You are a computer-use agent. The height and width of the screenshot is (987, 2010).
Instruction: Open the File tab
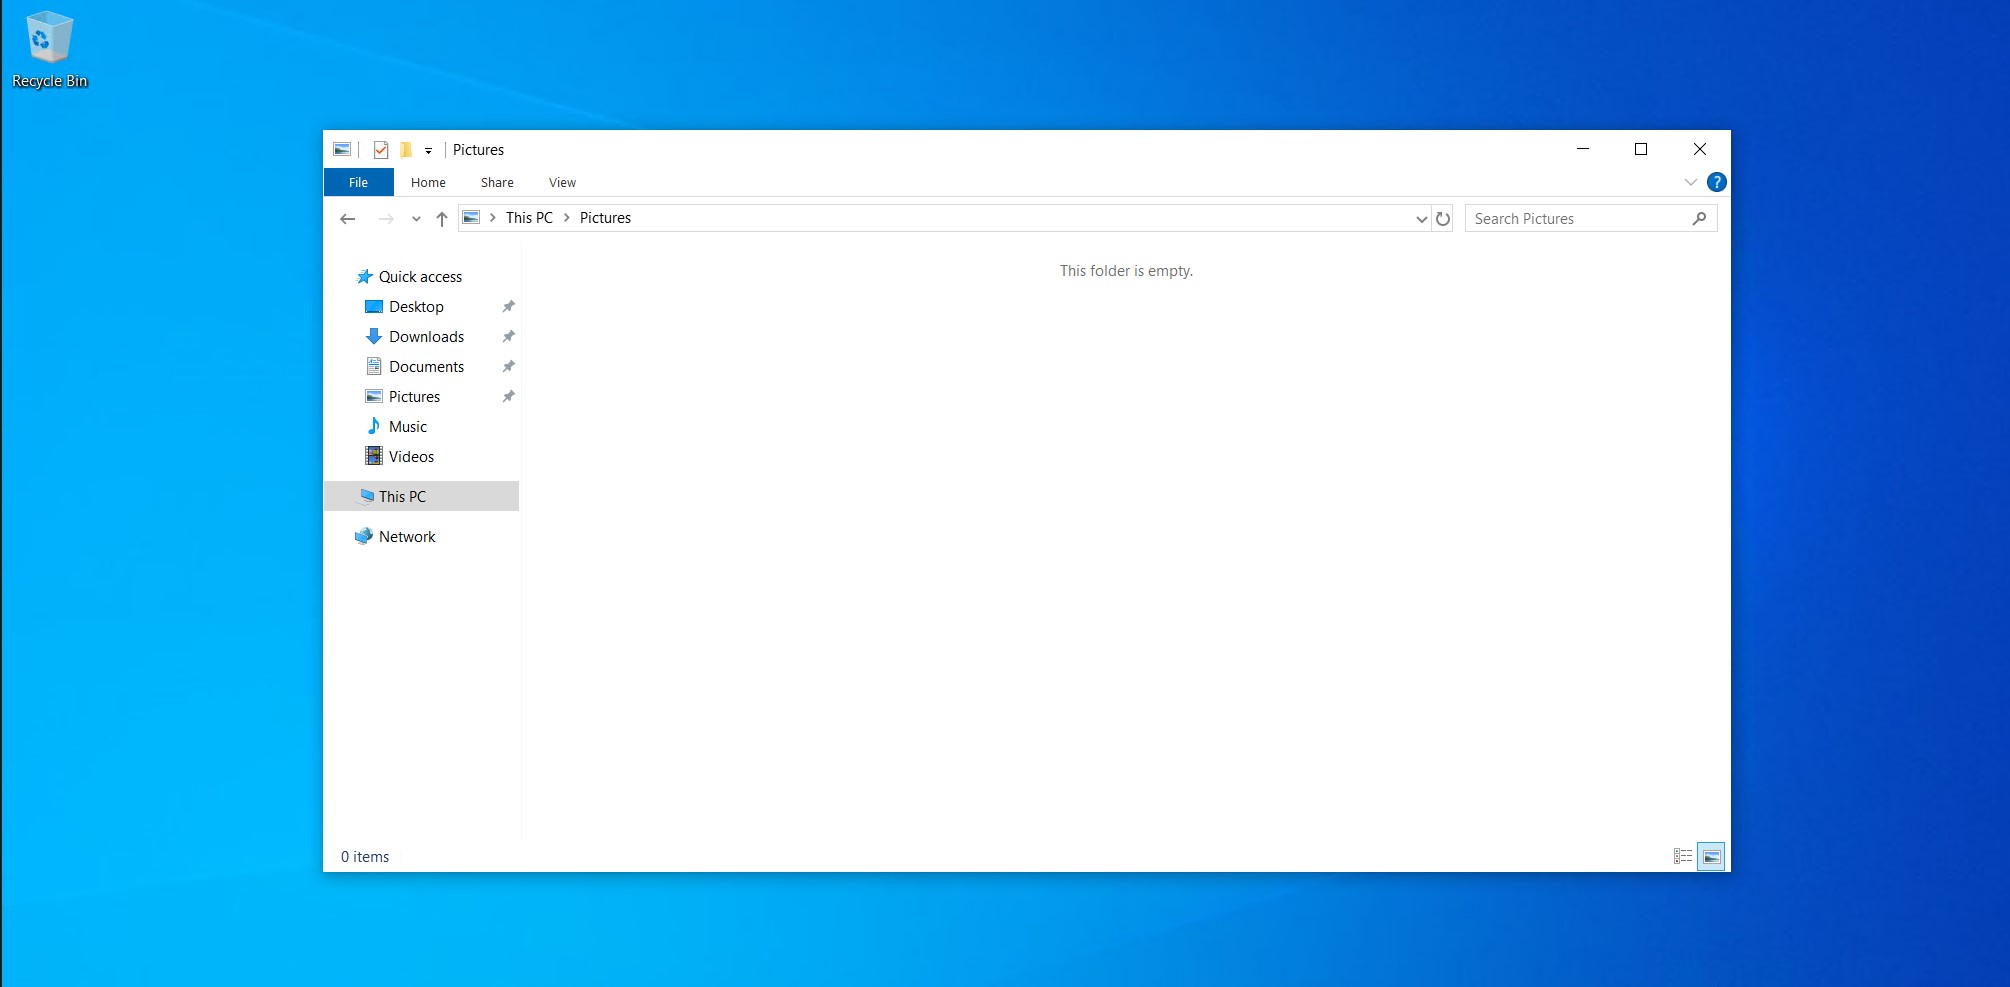coord(358,182)
